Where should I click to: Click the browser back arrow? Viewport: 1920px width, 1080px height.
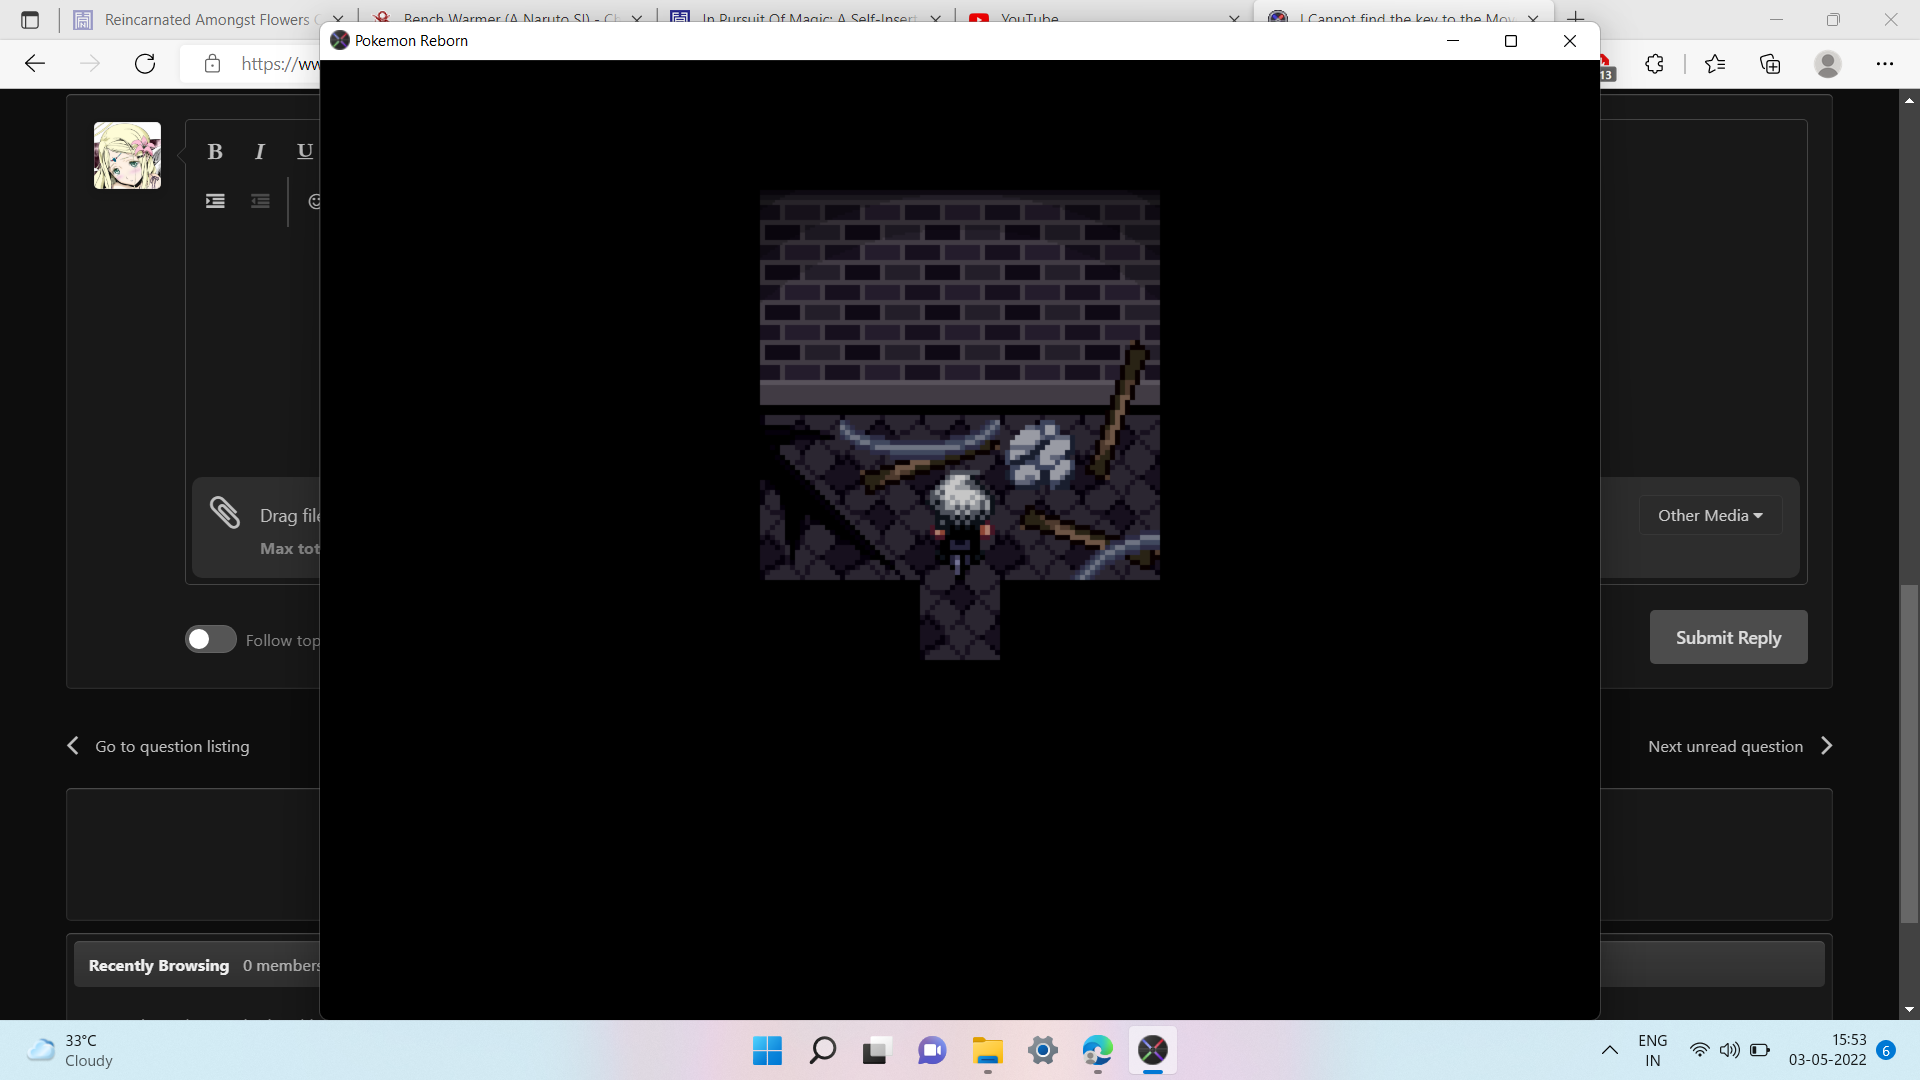pyautogui.click(x=35, y=64)
